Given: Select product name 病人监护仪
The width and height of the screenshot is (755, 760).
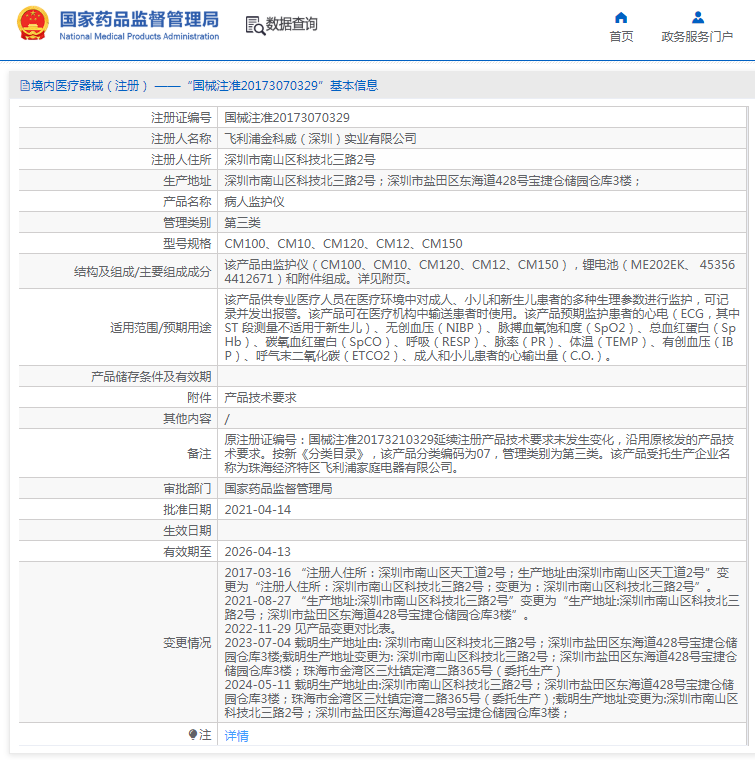Looking at the screenshot, I should click(x=254, y=202).
